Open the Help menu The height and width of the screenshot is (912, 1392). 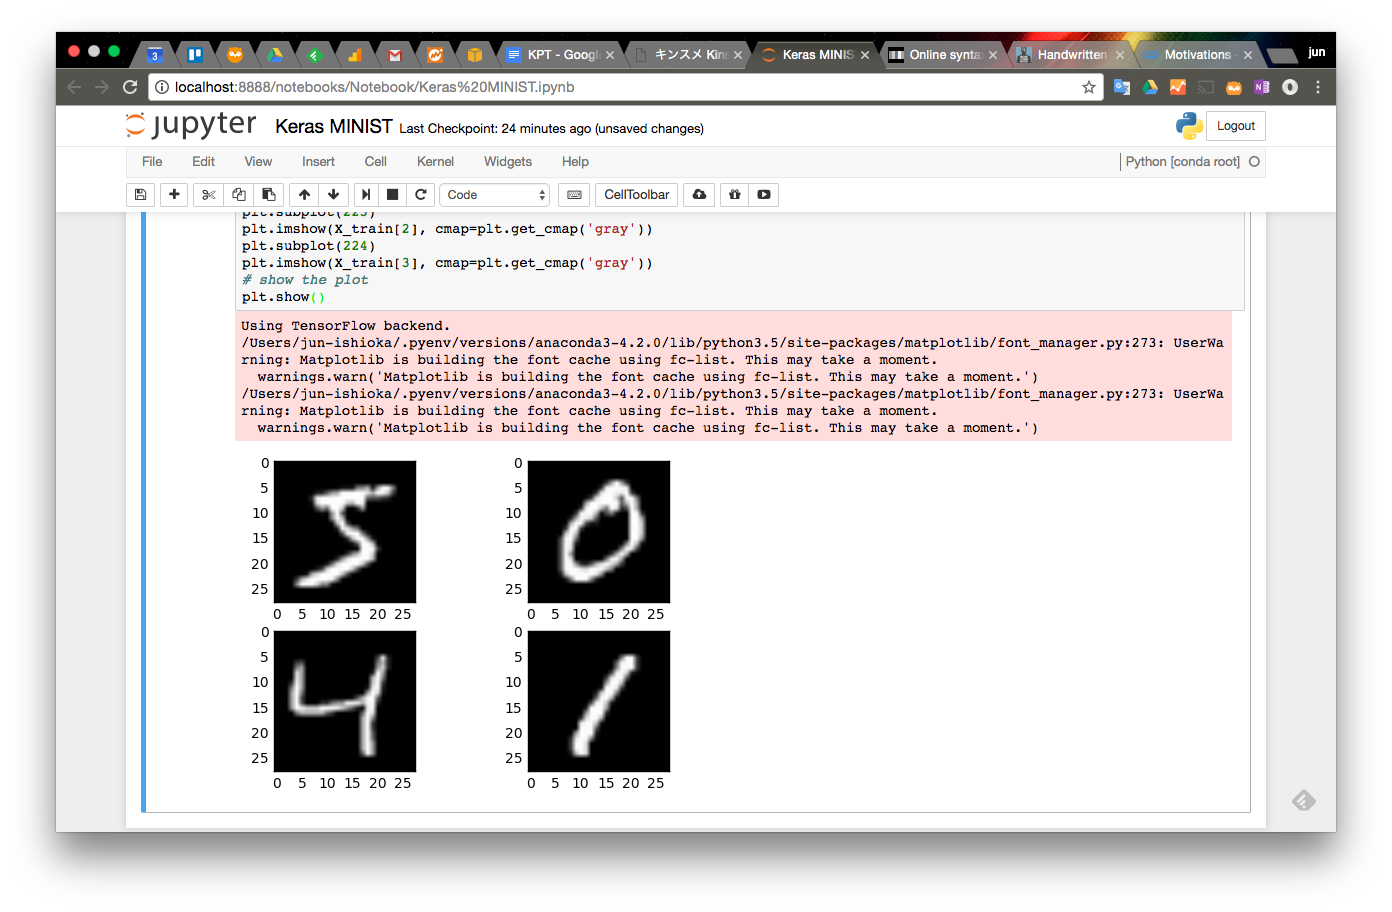coord(575,162)
